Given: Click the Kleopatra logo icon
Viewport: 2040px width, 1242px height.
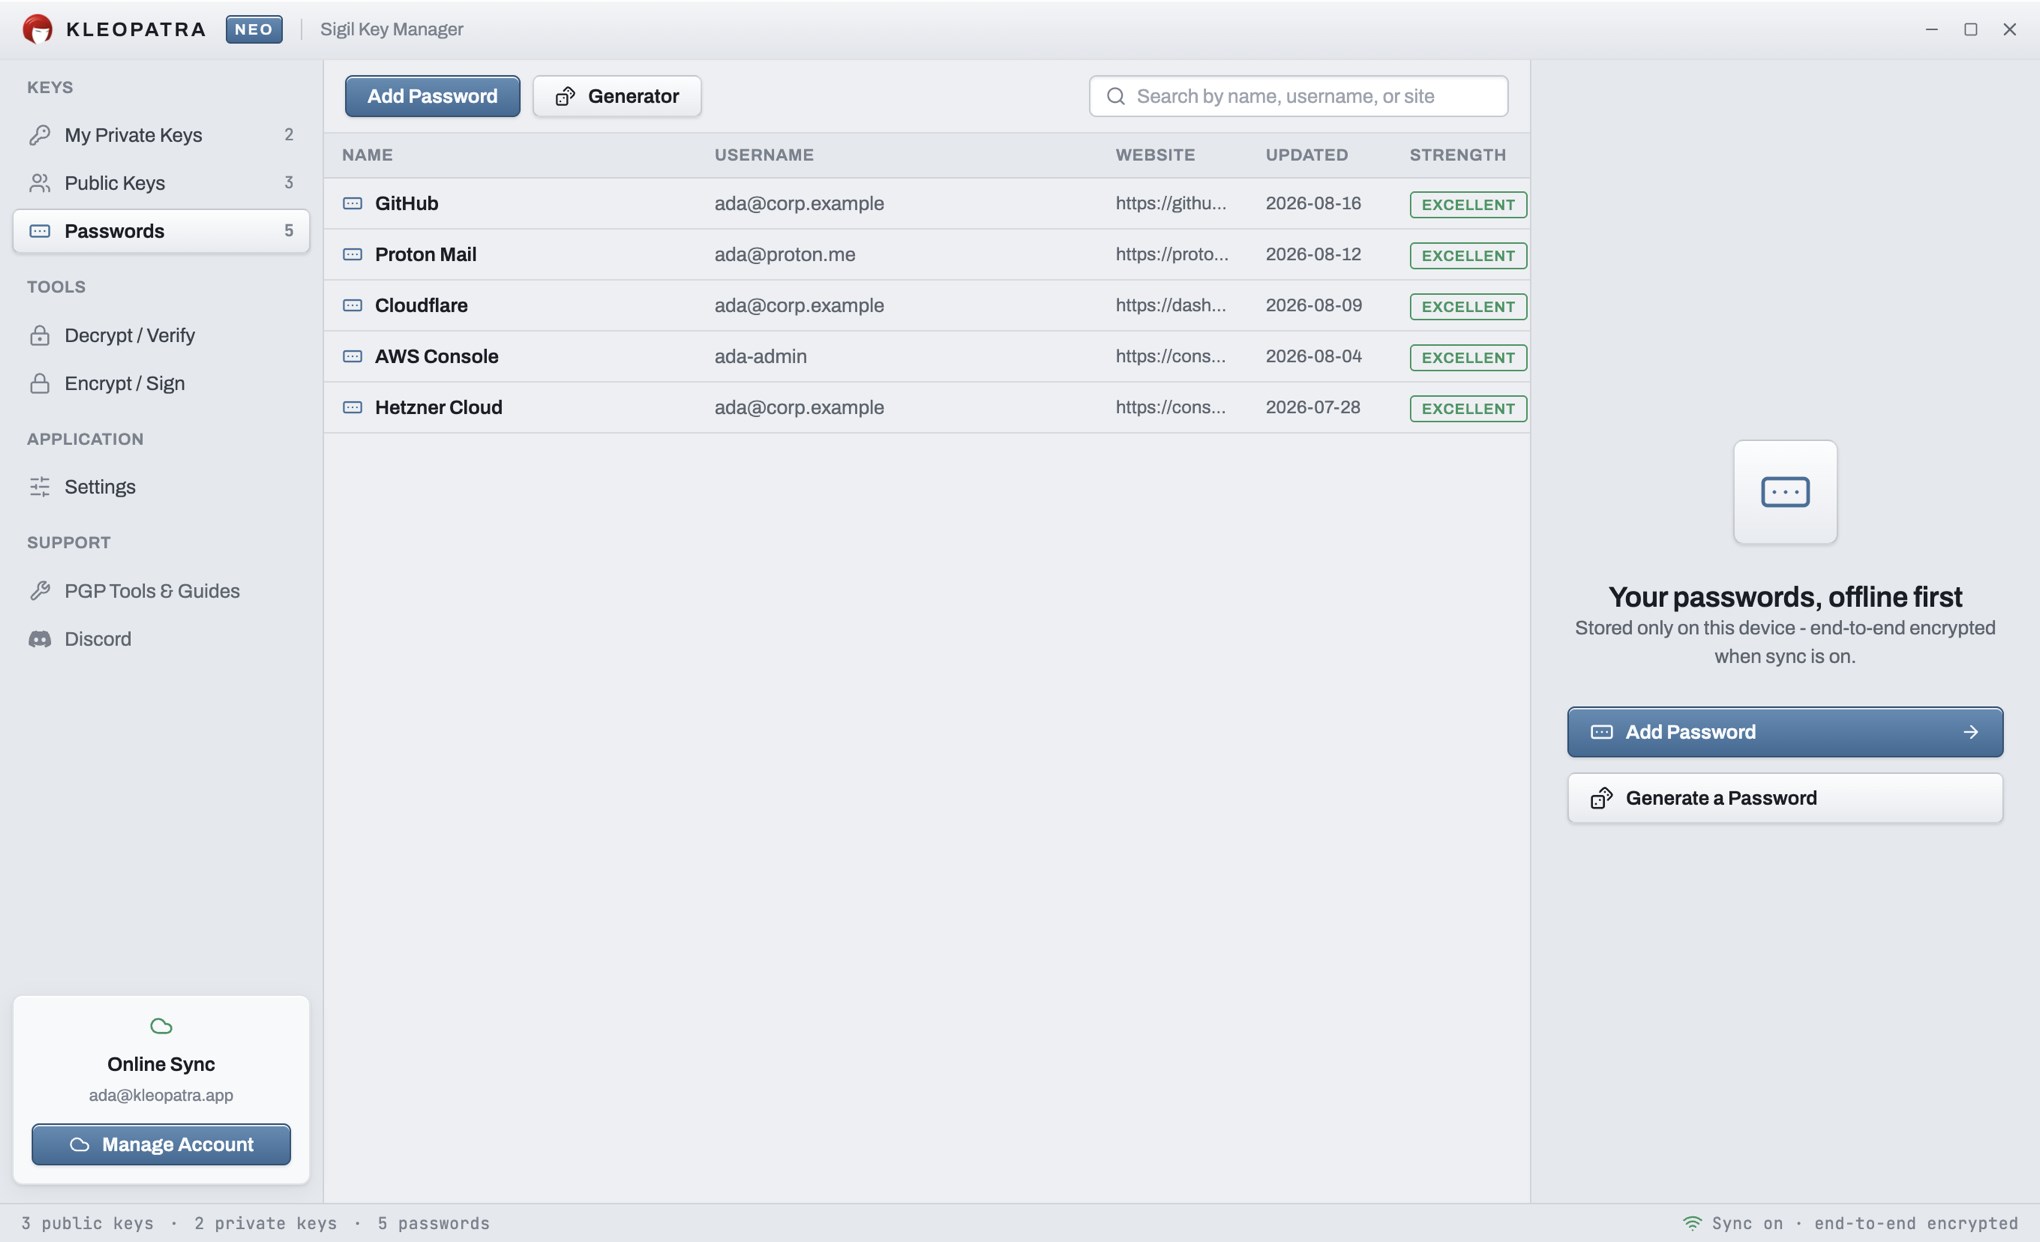Looking at the screenshot, I should click(x=38, y=29).
